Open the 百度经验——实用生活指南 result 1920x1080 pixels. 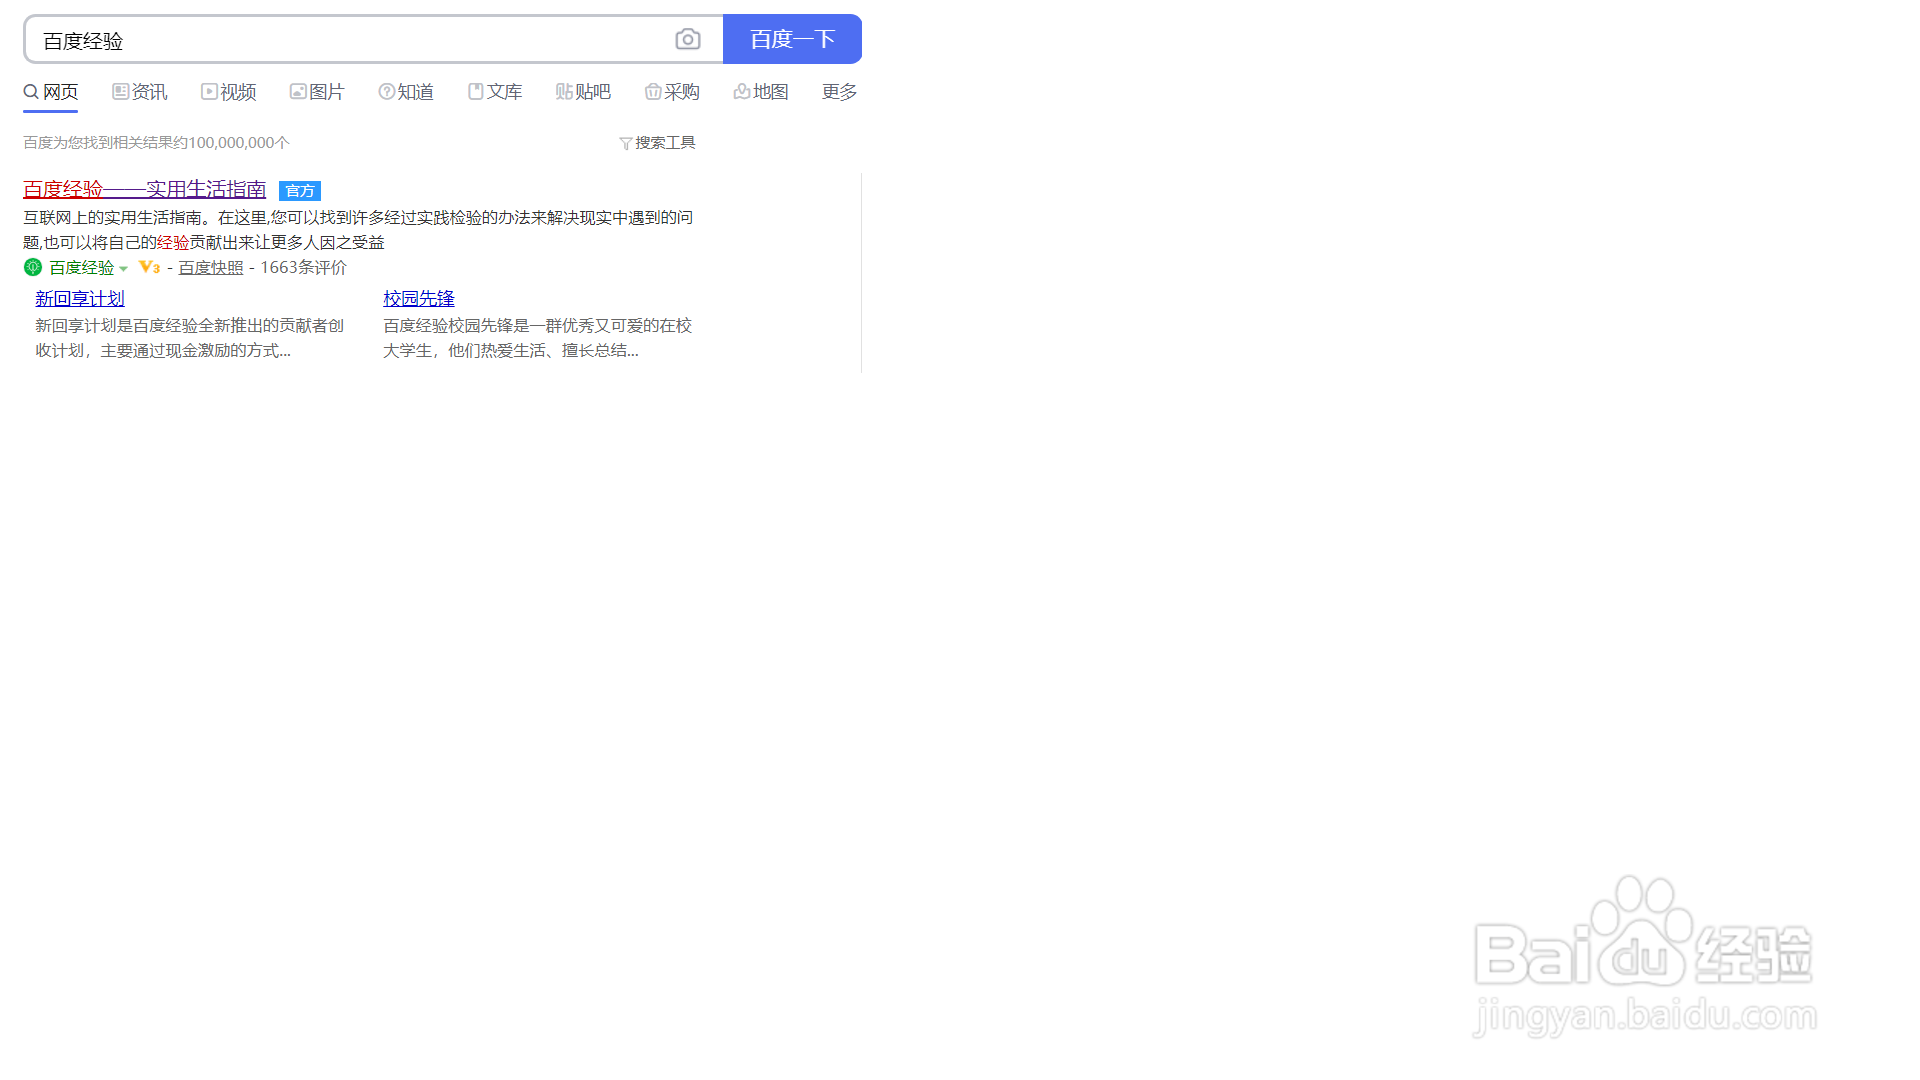144,189
